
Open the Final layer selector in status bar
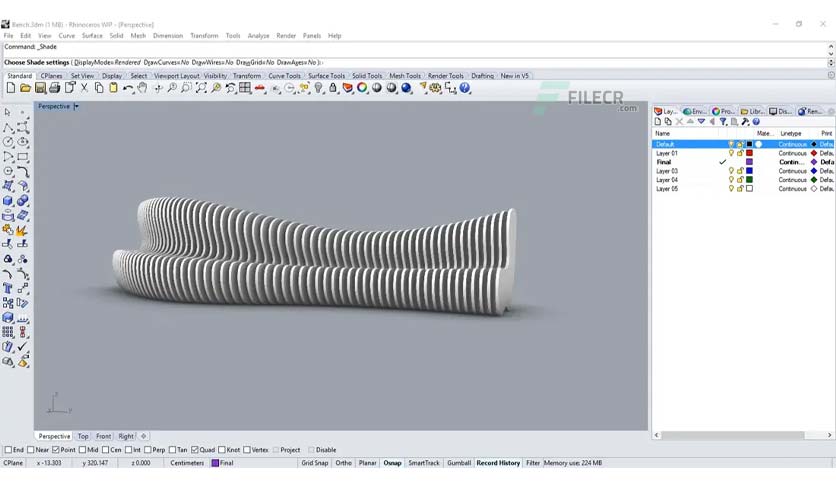pos(223,463)
